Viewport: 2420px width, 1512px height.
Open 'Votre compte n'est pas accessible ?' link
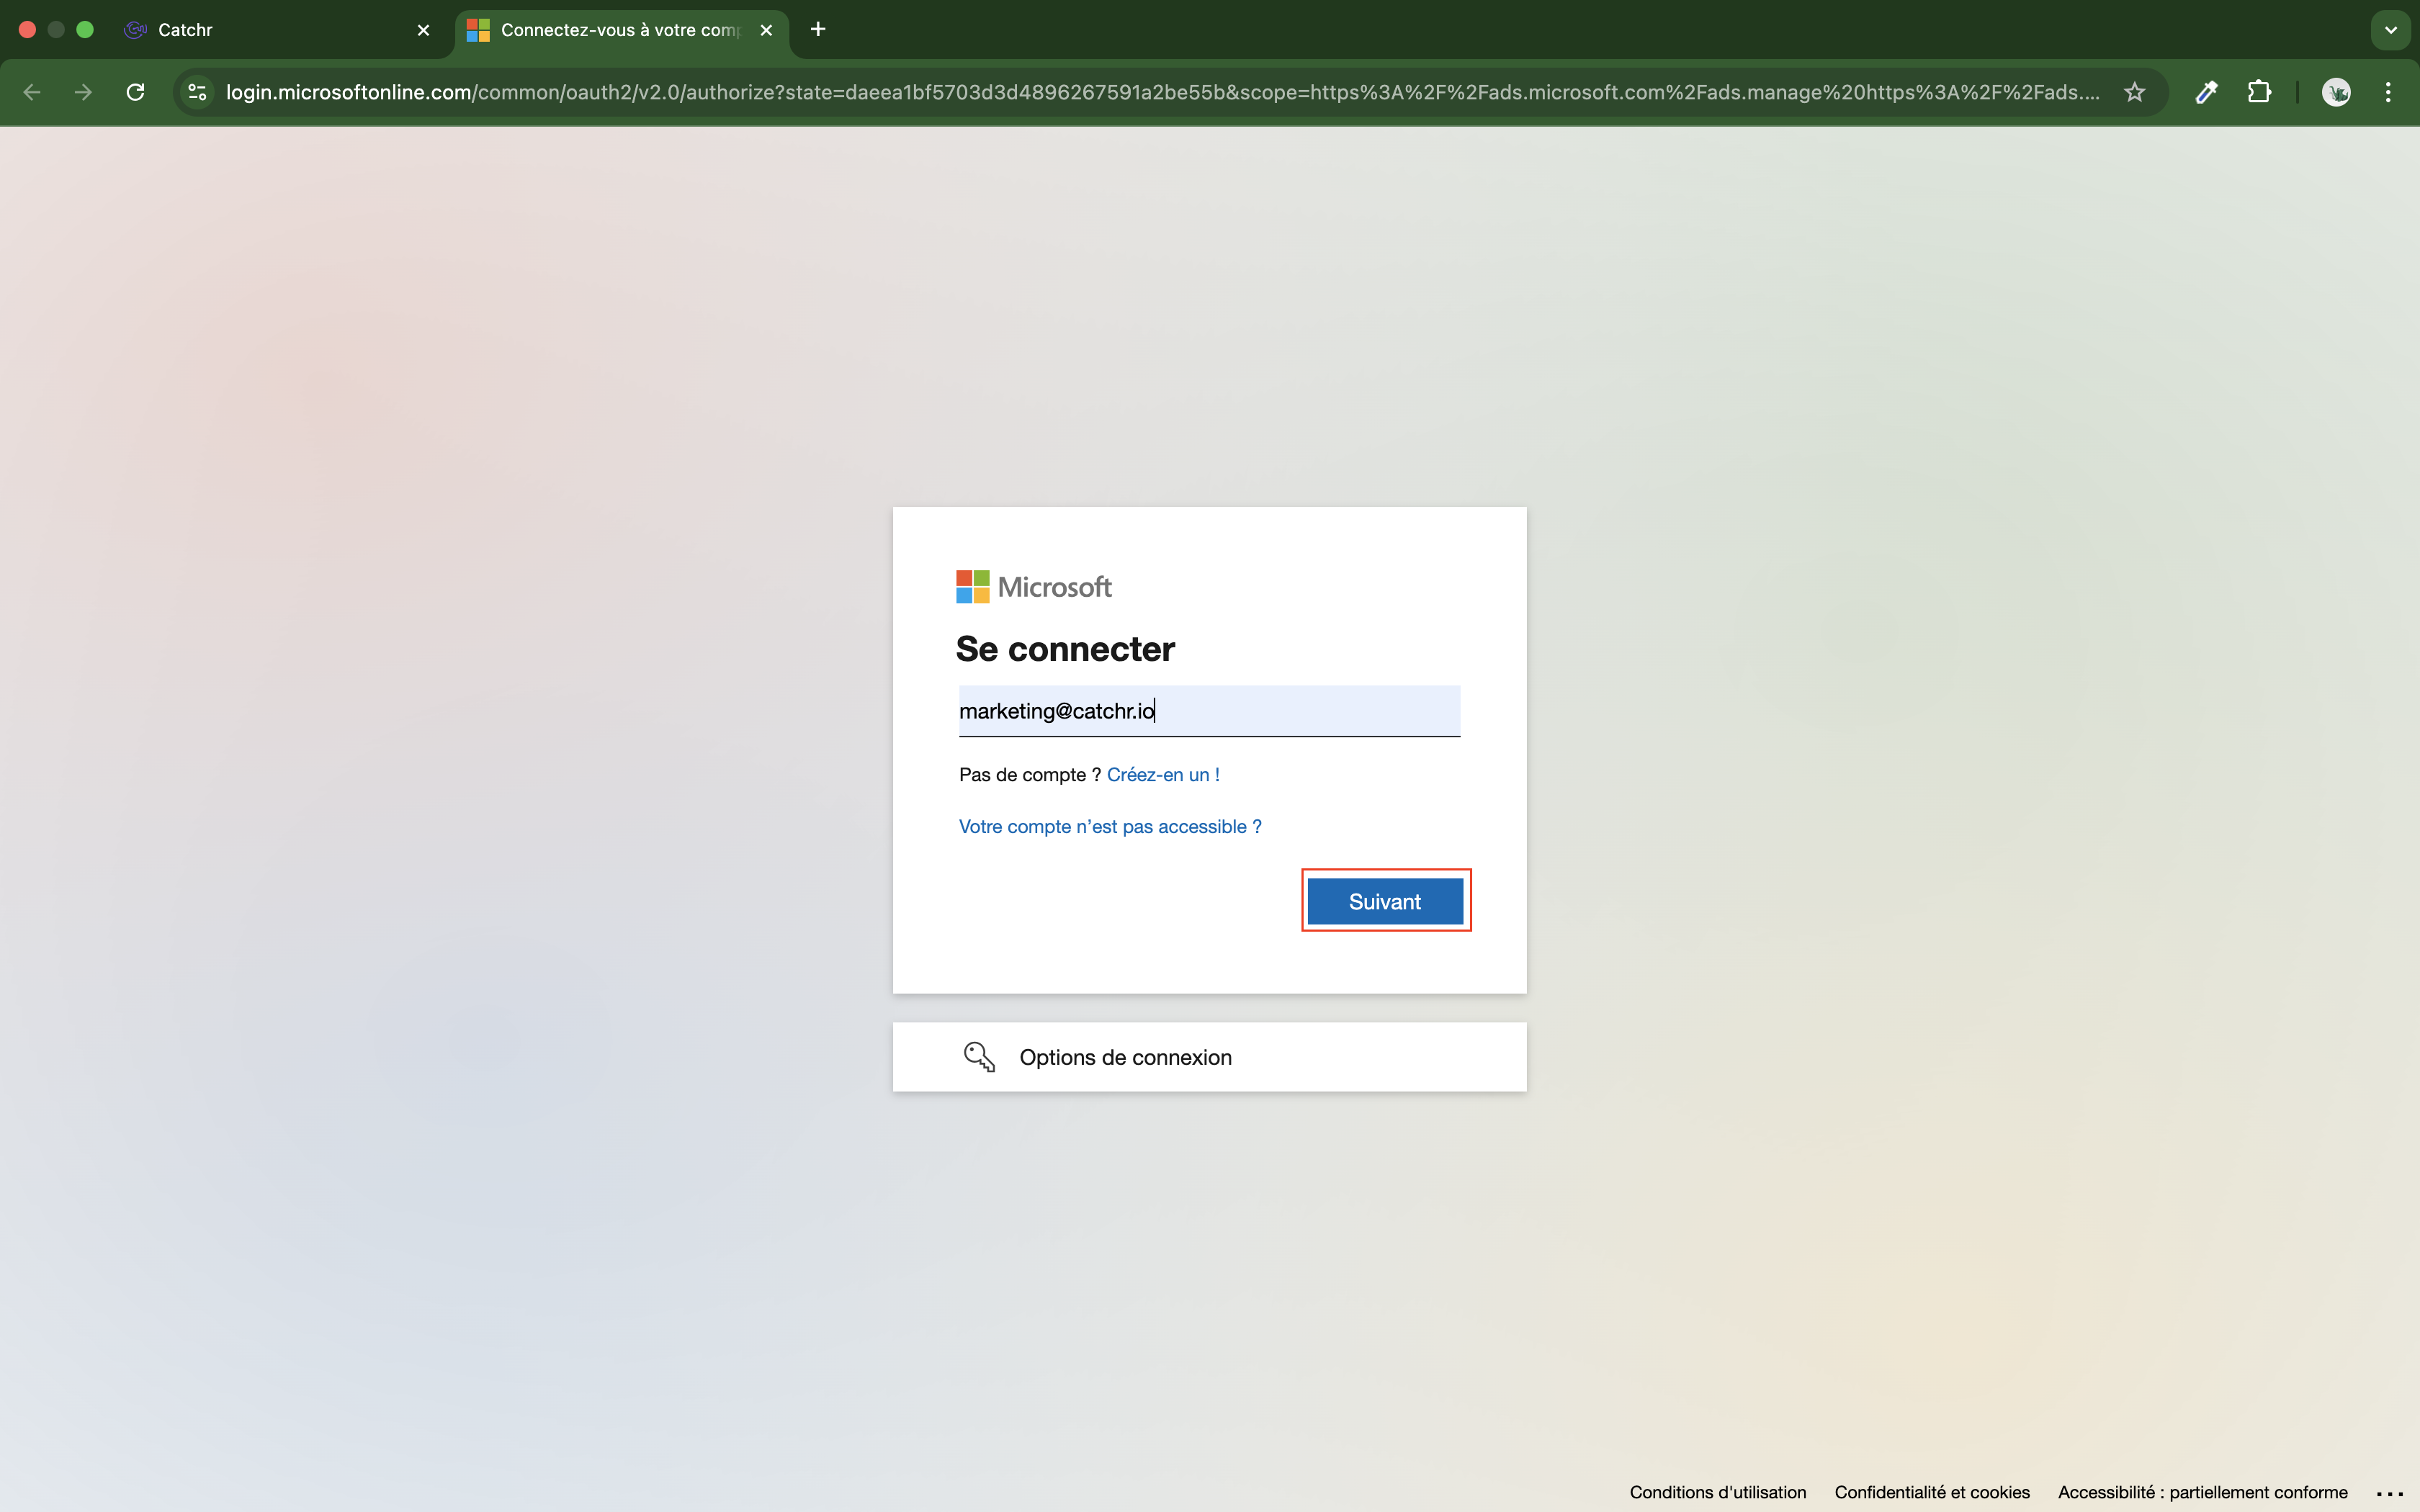pyautogui.click(x=1110, y=827)
